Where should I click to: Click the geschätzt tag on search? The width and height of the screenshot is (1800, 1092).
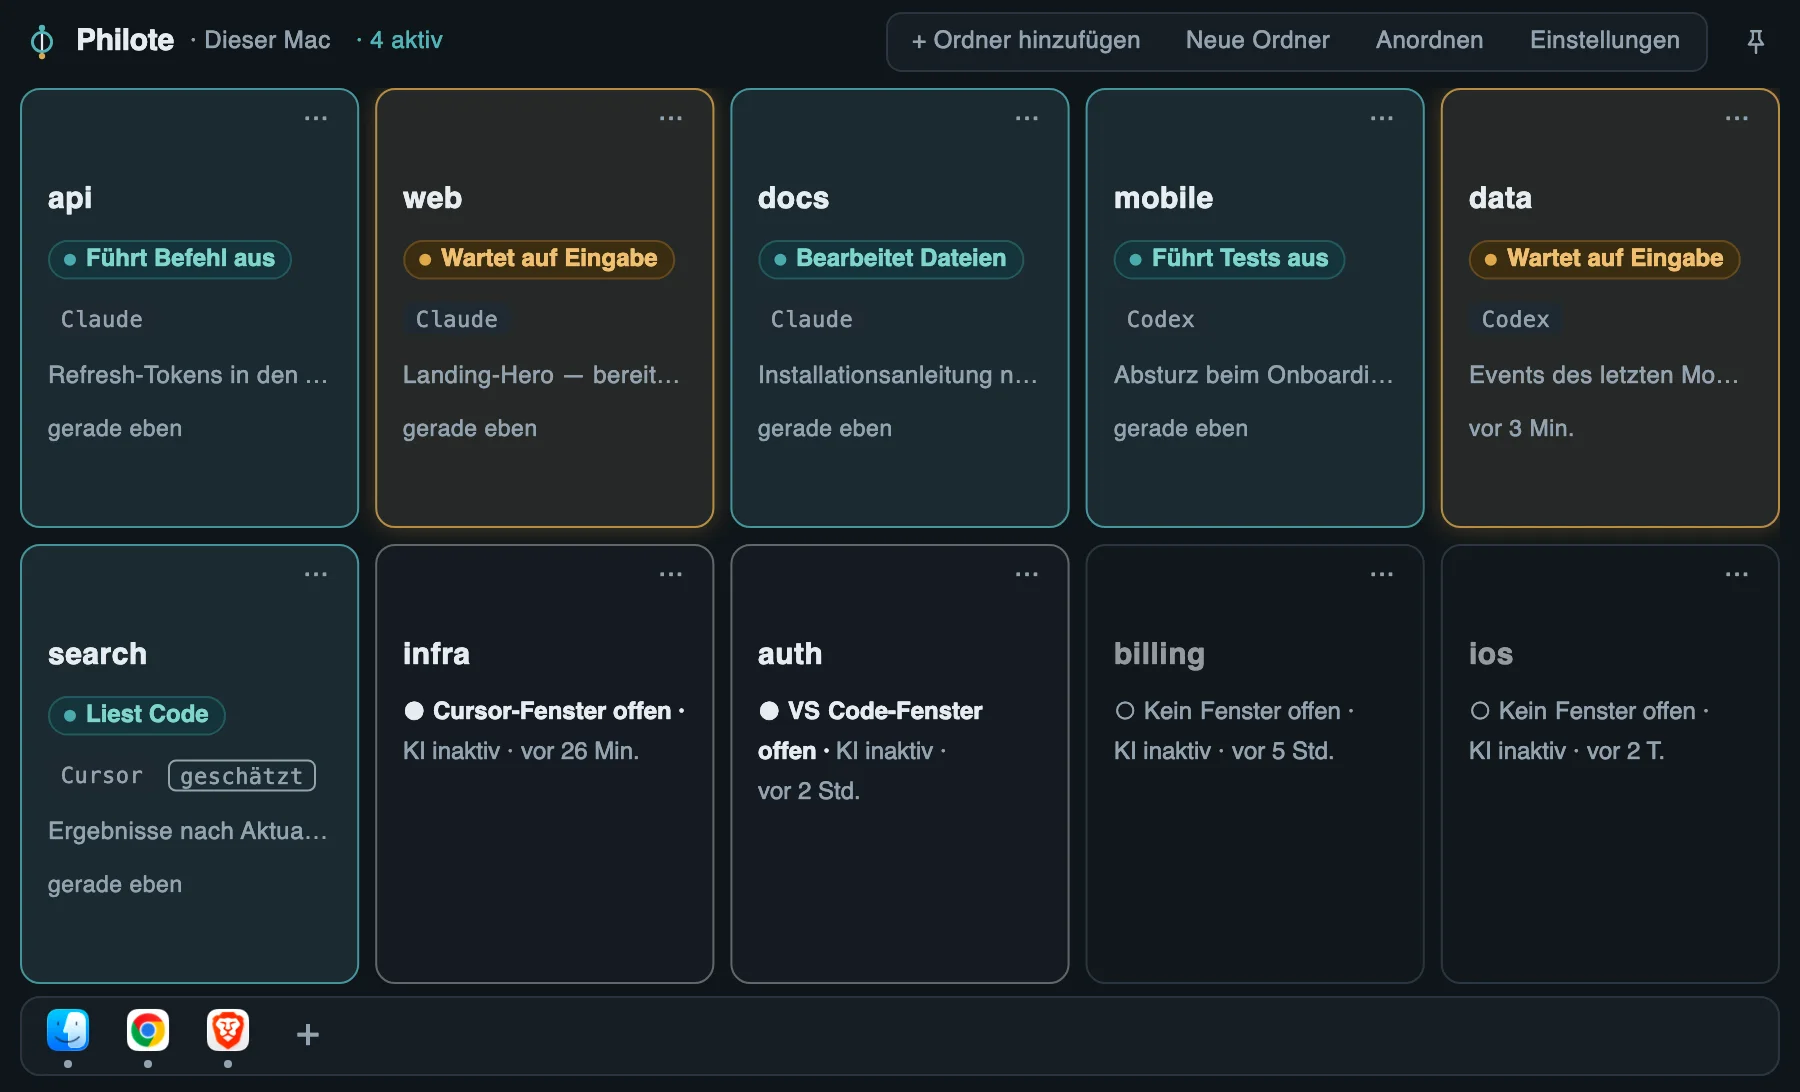(242, 776)
